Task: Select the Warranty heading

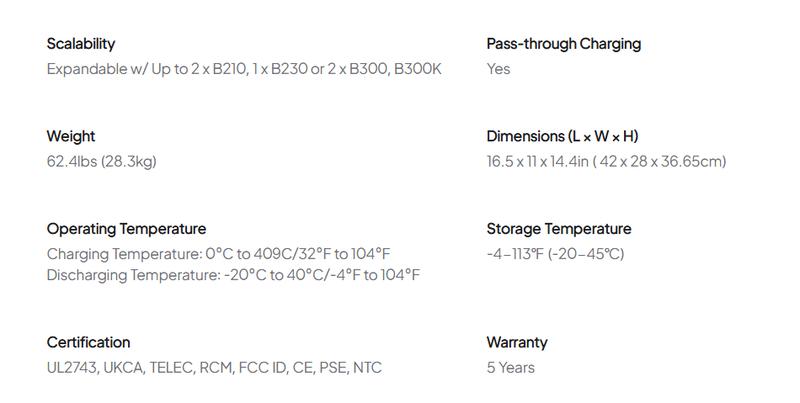Action: [517, 342]
